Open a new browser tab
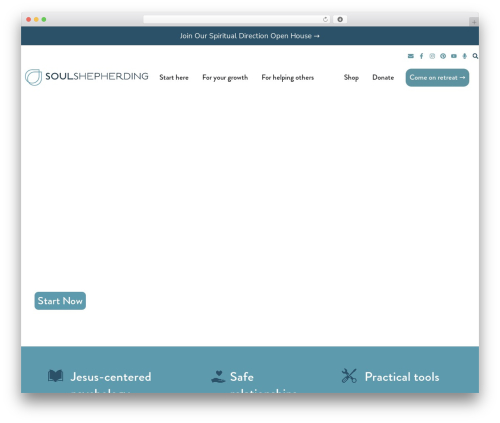The height and width of the screenshot is (423, 500). tap(474, 22)
